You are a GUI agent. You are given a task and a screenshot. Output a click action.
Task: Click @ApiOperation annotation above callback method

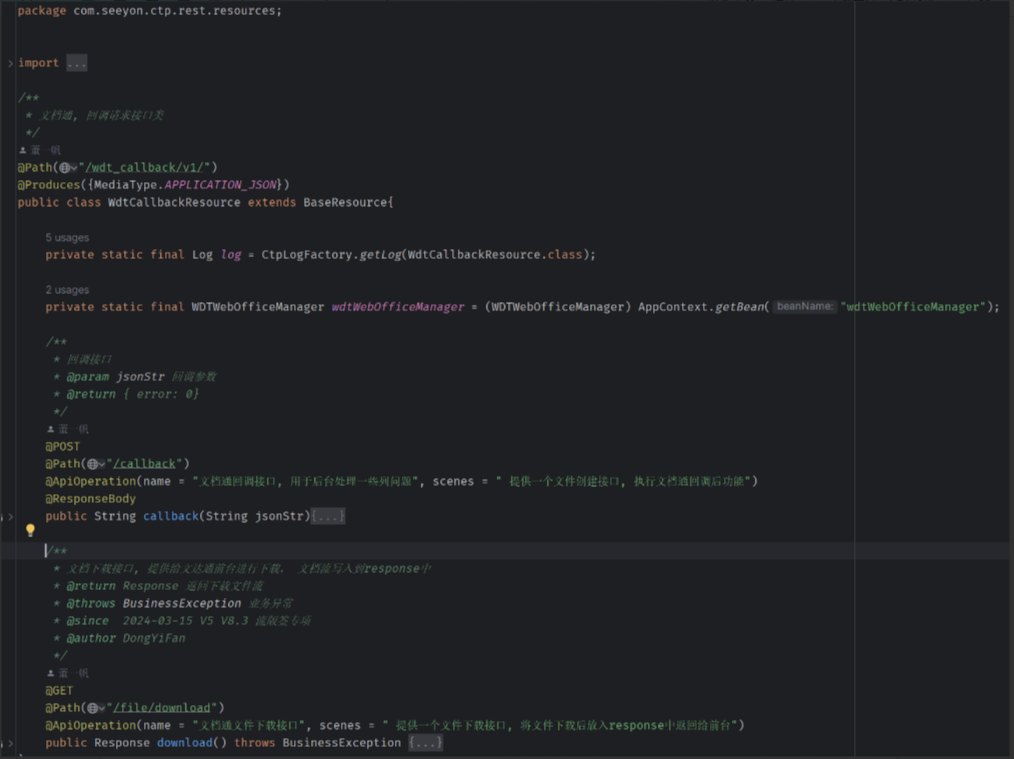(91, 482)
